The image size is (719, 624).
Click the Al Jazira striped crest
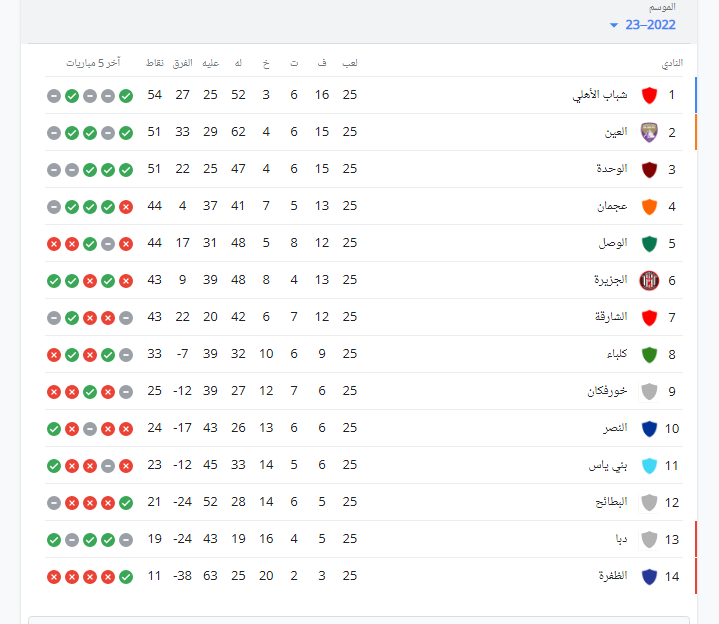[649, 281]
